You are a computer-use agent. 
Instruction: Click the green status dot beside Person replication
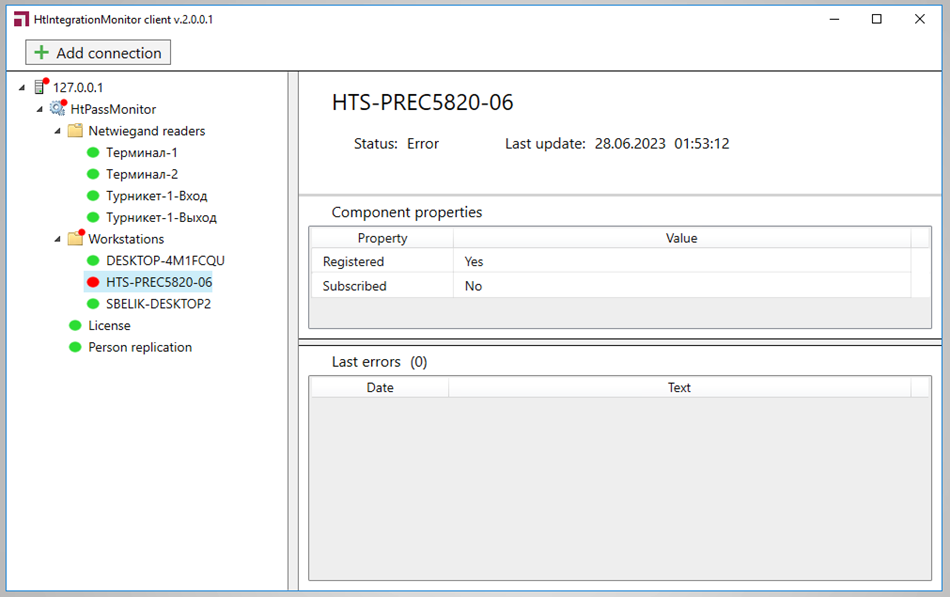[x=75, y=348]
